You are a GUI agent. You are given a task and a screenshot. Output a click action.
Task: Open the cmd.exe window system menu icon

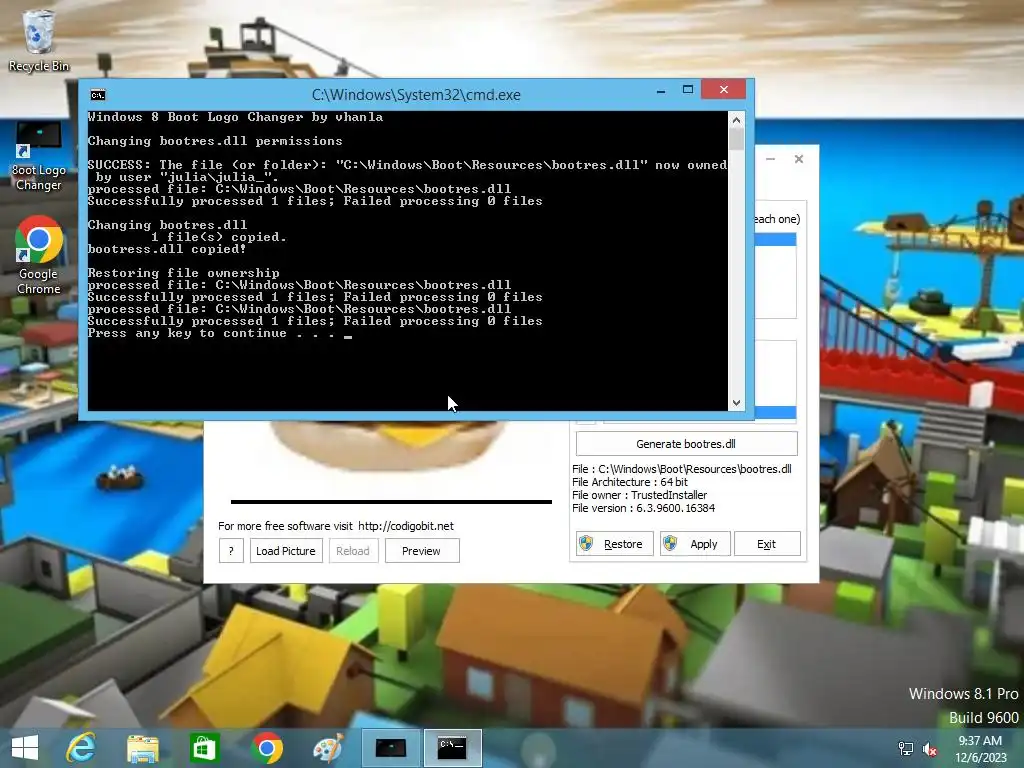[98, 95]
